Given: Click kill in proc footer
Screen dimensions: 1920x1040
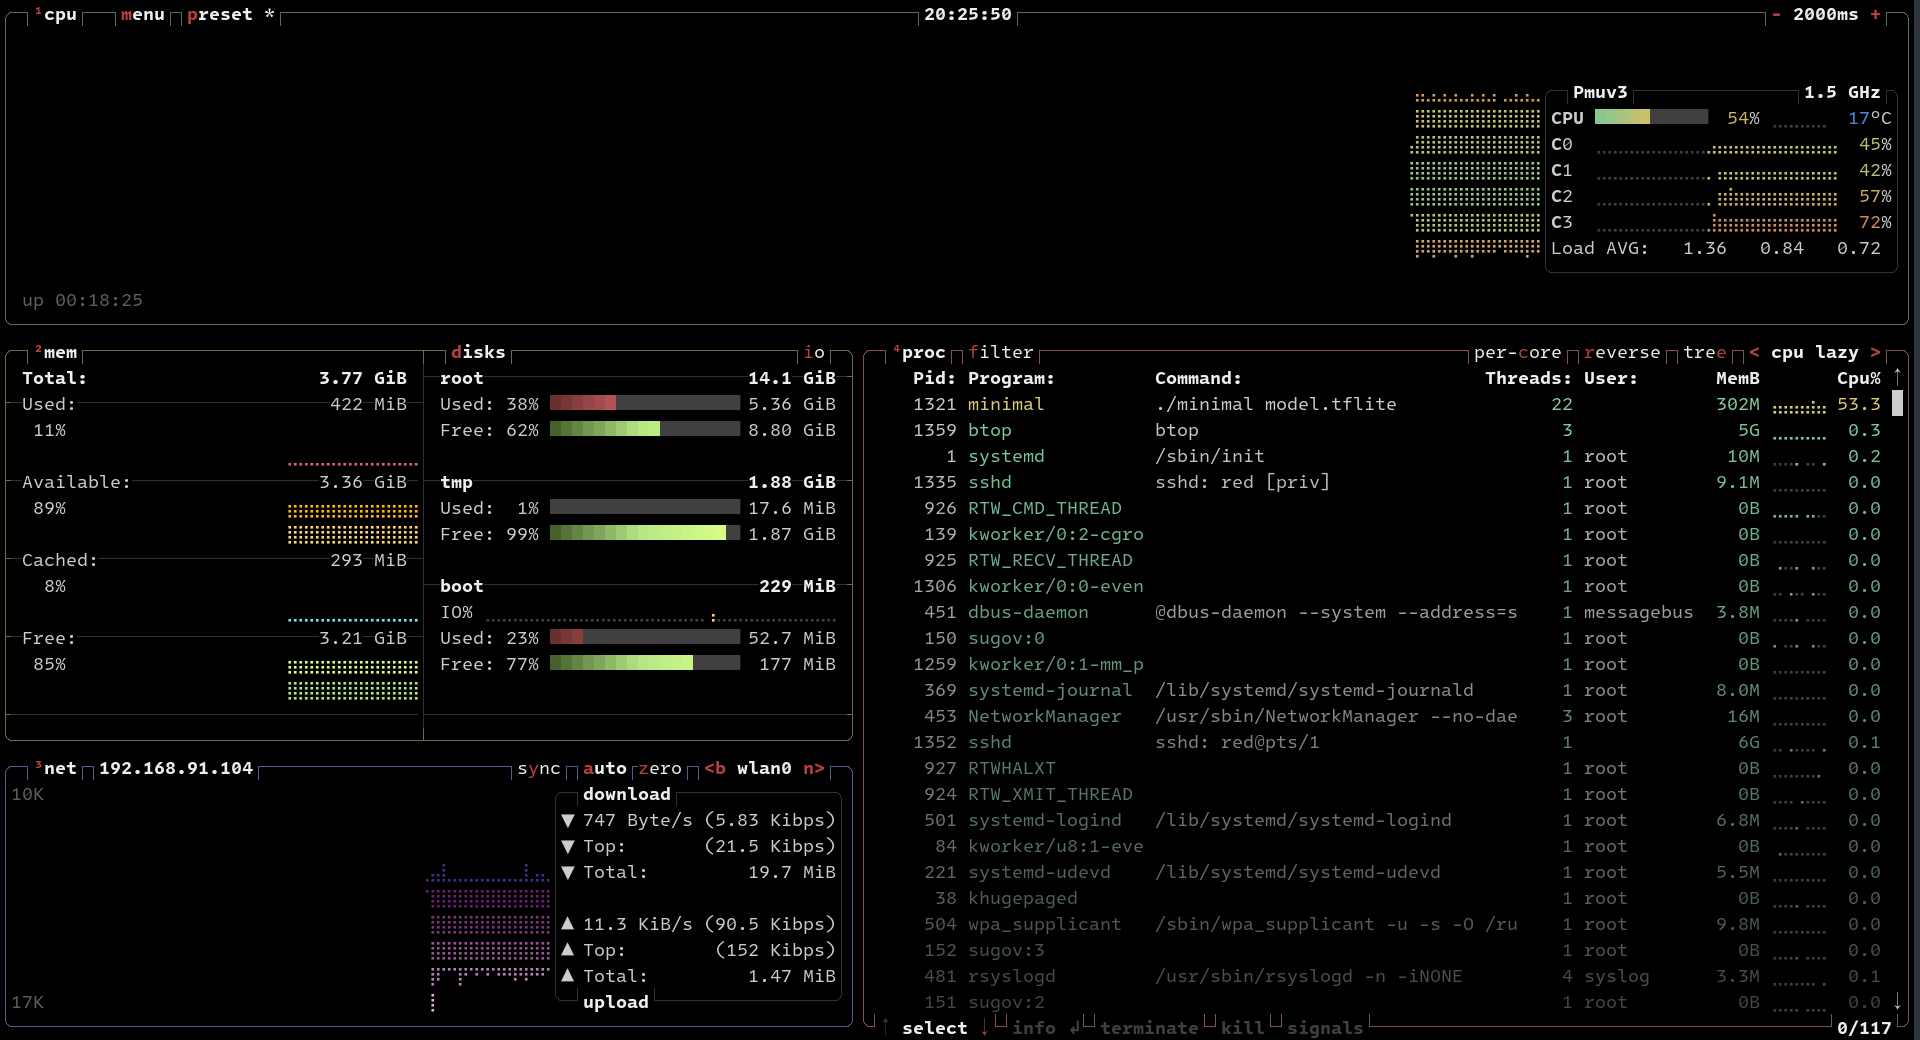Looking at the screenshot, I should tap(1243, 1029).
